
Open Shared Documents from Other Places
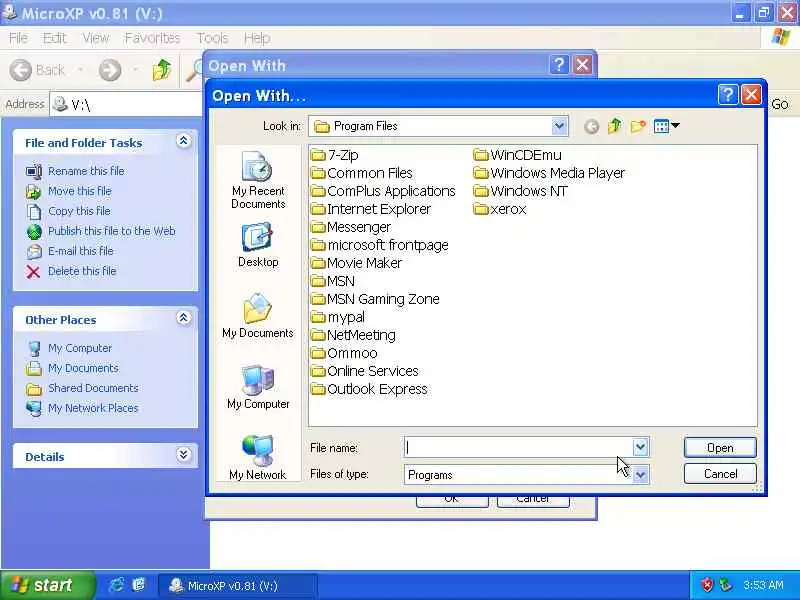(x=93, y=388)
